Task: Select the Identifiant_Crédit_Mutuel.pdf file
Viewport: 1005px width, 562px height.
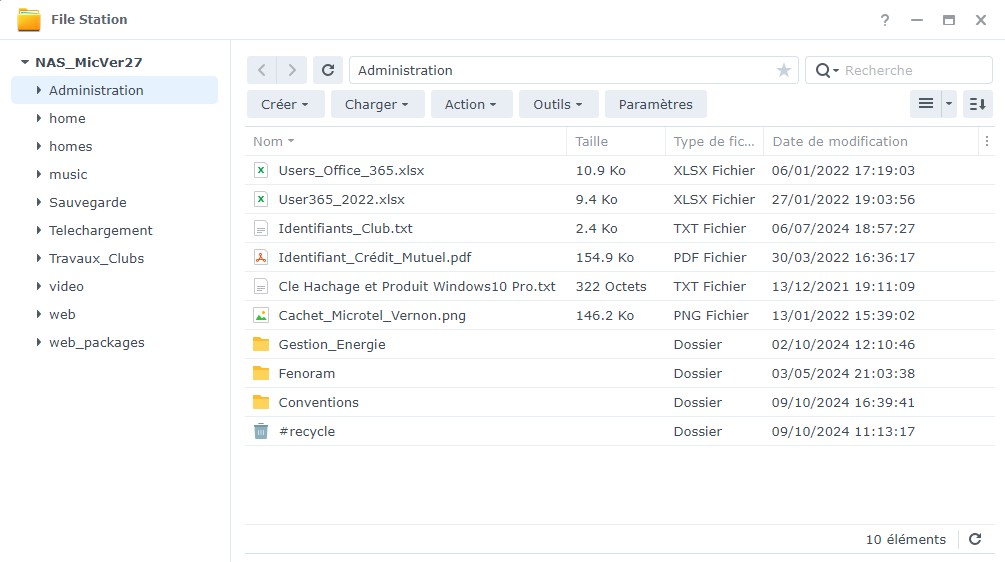Action: coord(374,257)
